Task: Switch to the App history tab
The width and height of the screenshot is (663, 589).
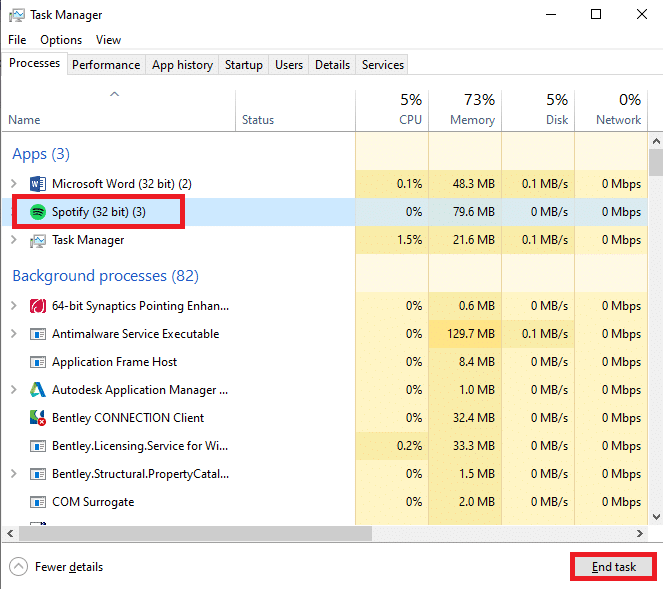Action: coord(182,65)
